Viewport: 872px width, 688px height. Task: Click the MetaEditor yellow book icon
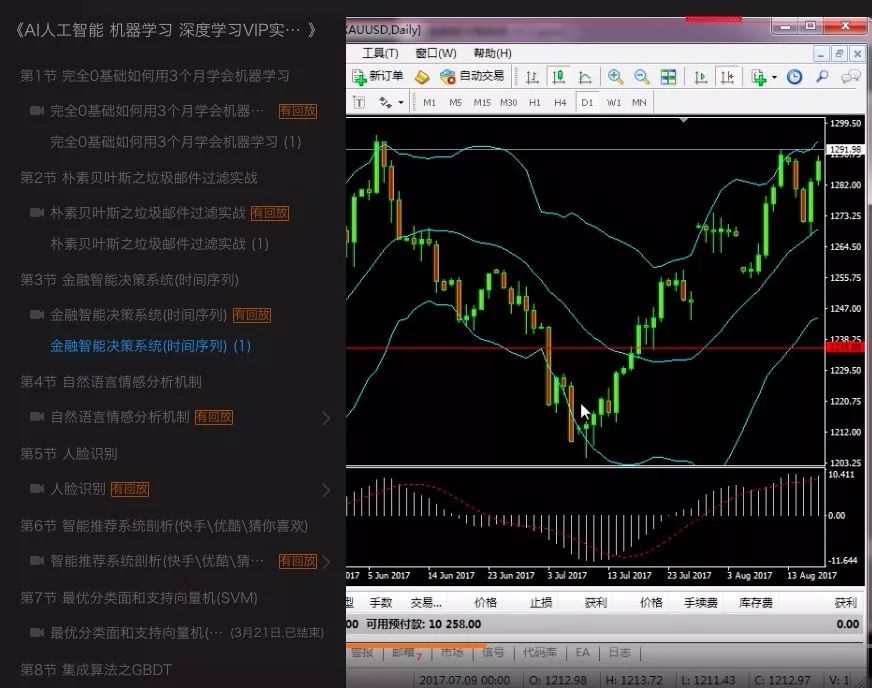[x=422, y=77]
